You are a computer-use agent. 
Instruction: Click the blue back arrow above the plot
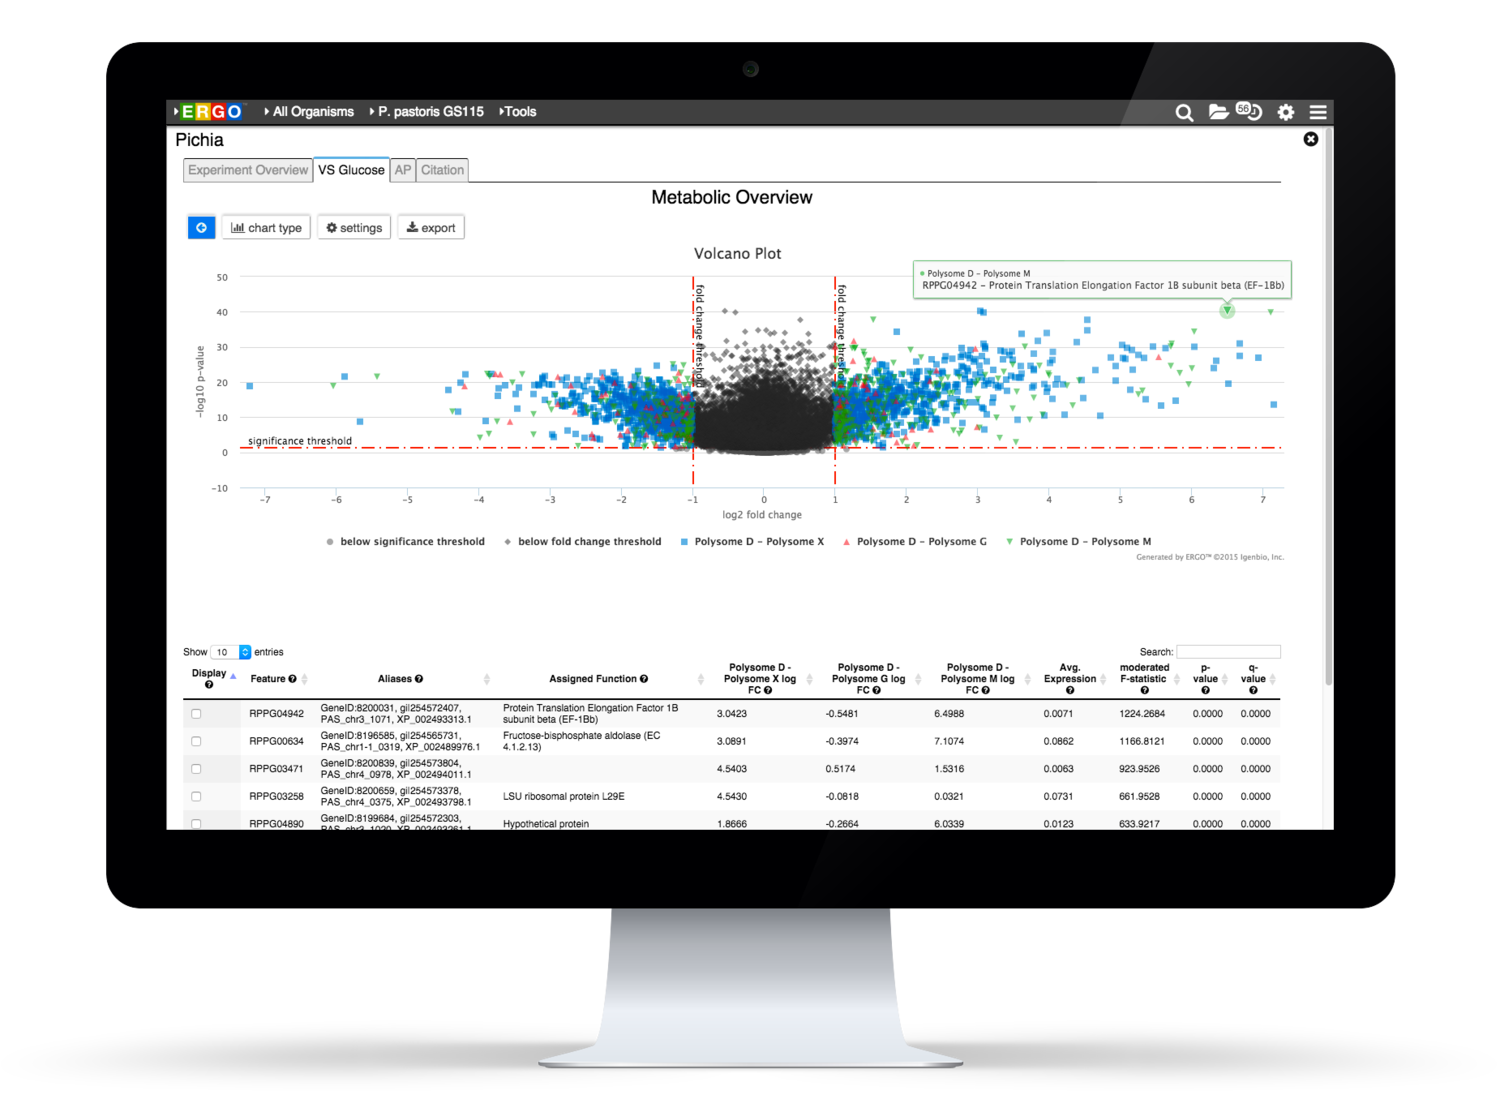[x=201, y=227]
